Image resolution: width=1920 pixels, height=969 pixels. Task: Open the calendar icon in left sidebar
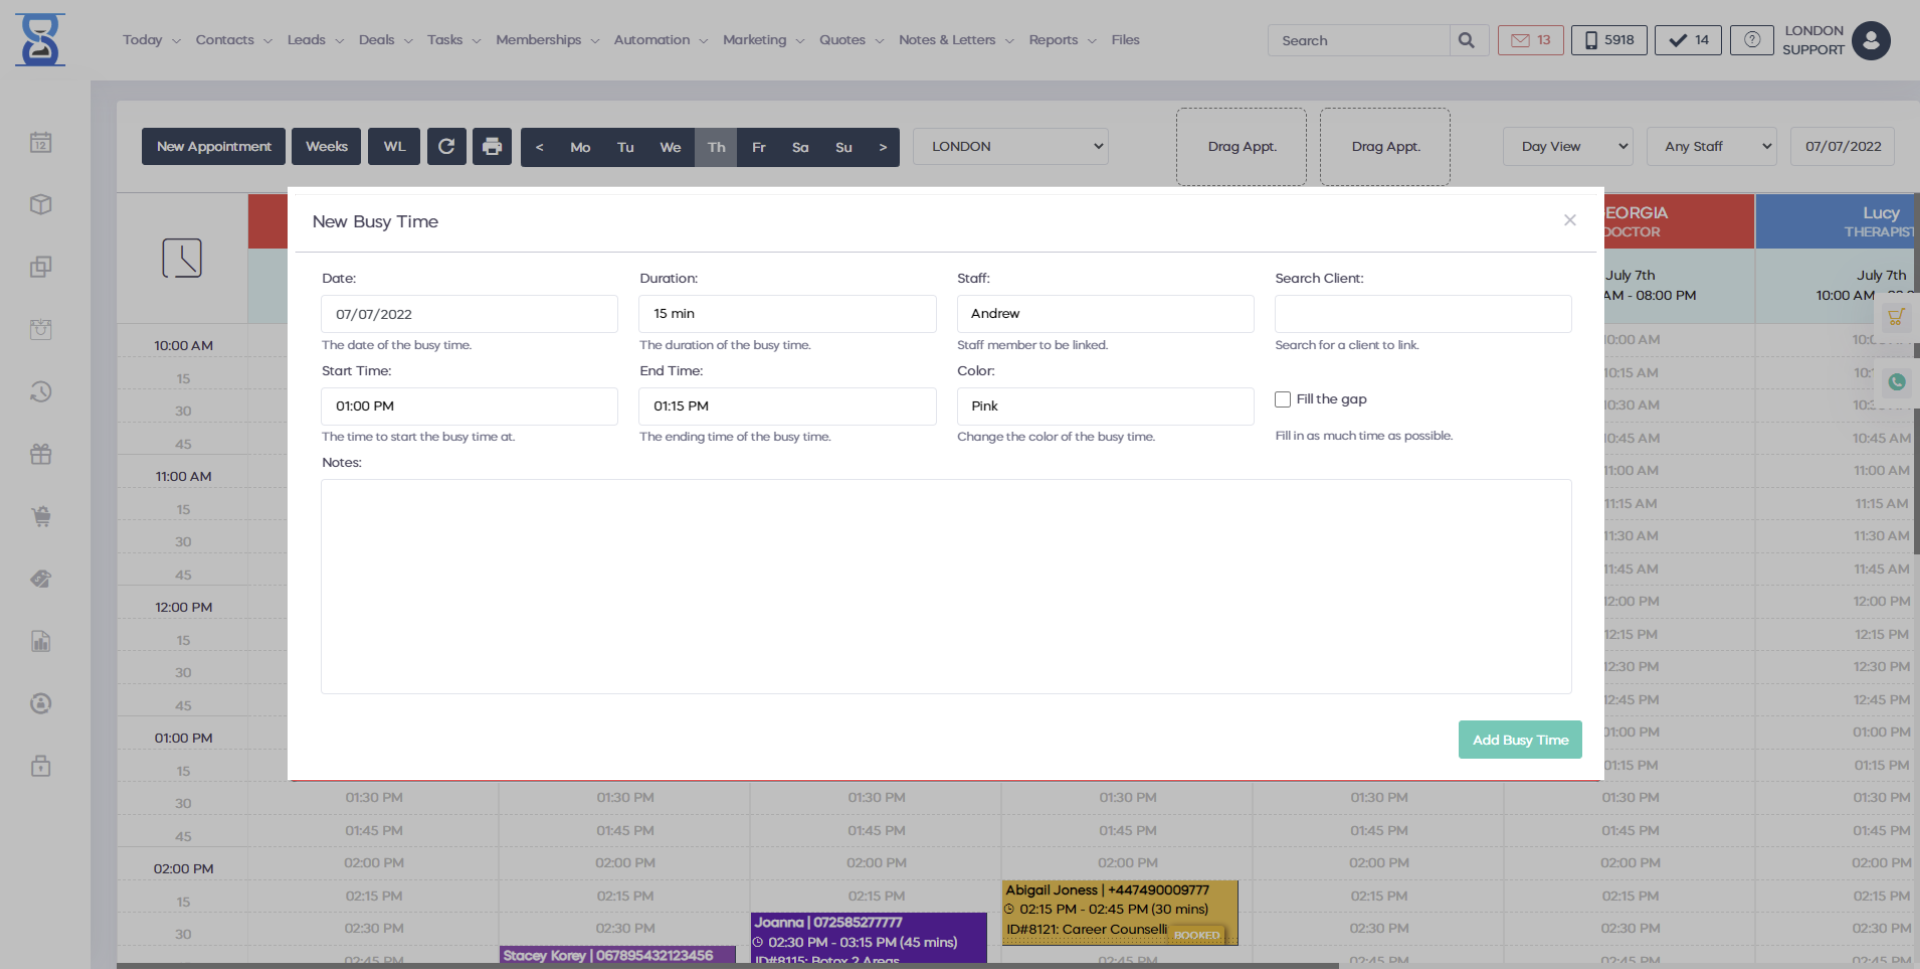[41, 143]
